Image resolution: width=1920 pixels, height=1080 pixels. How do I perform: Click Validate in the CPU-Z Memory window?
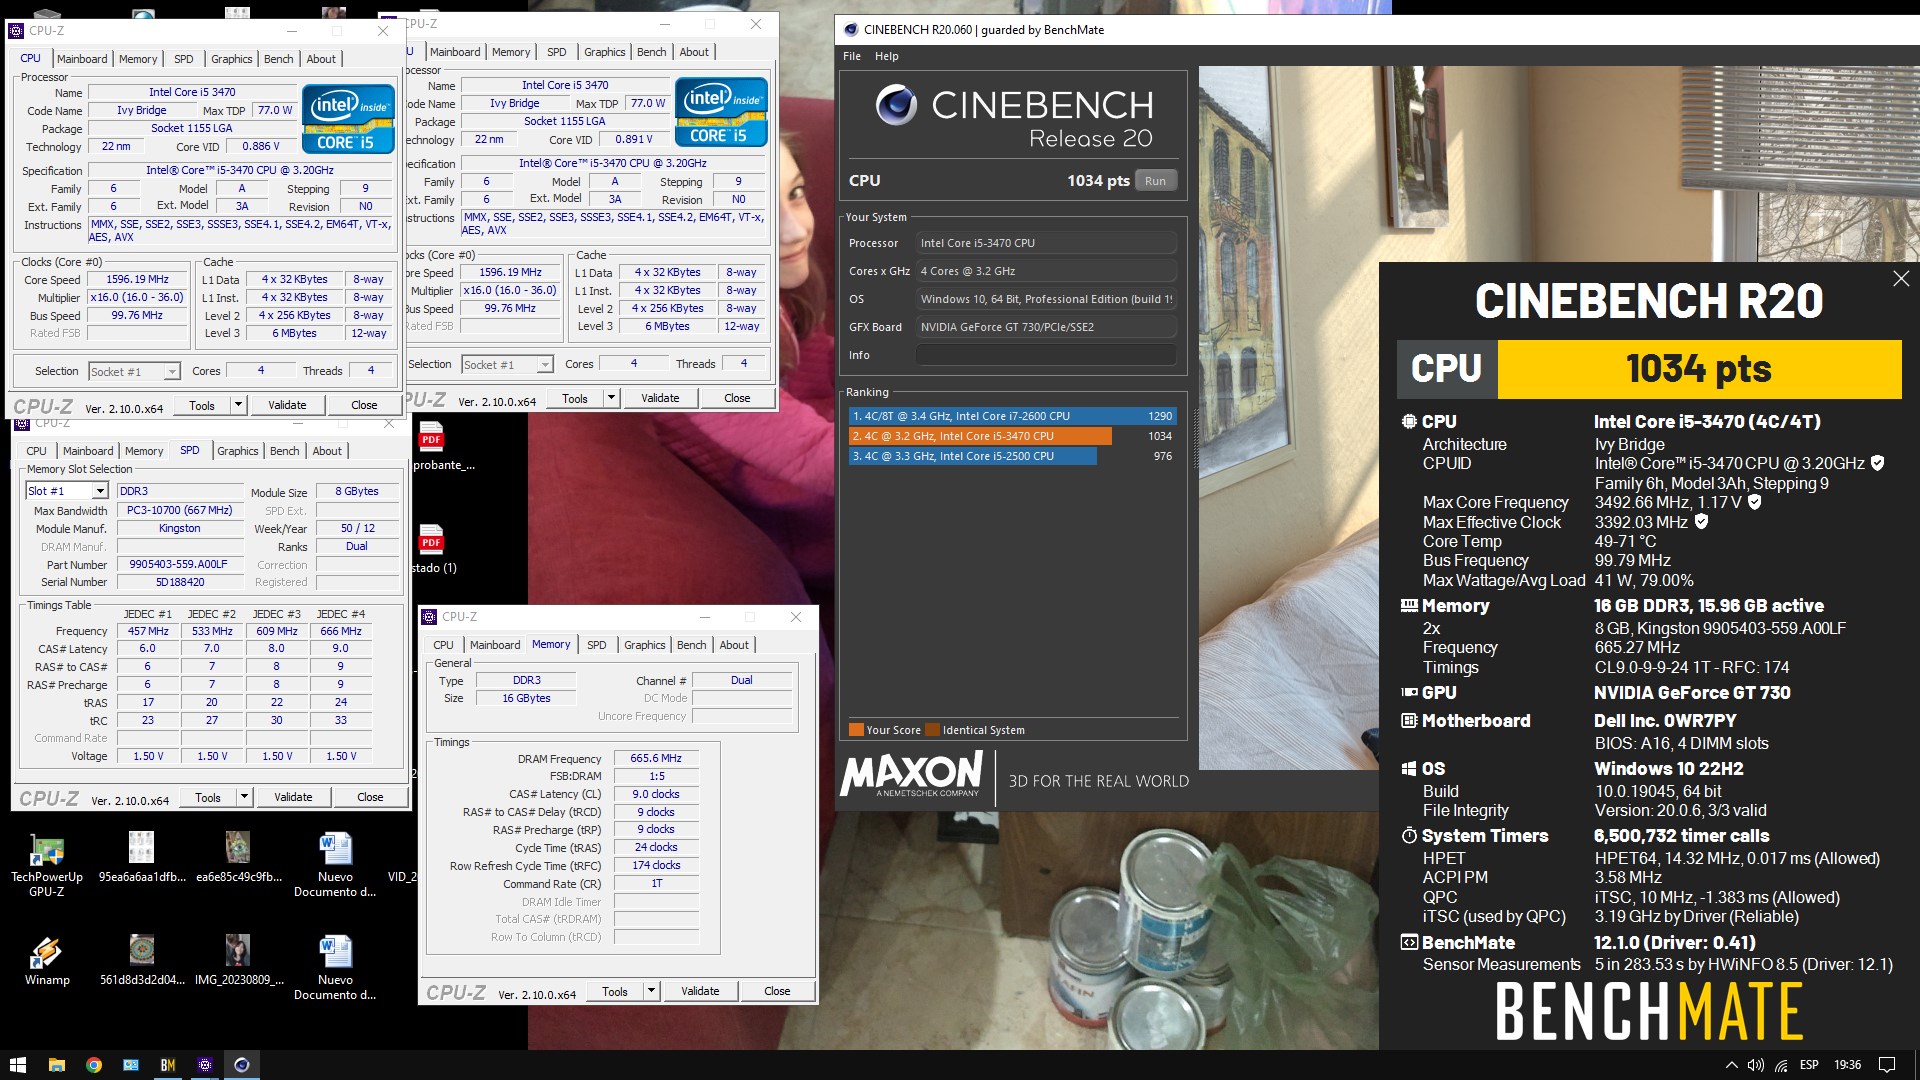(x=700, y=991)
